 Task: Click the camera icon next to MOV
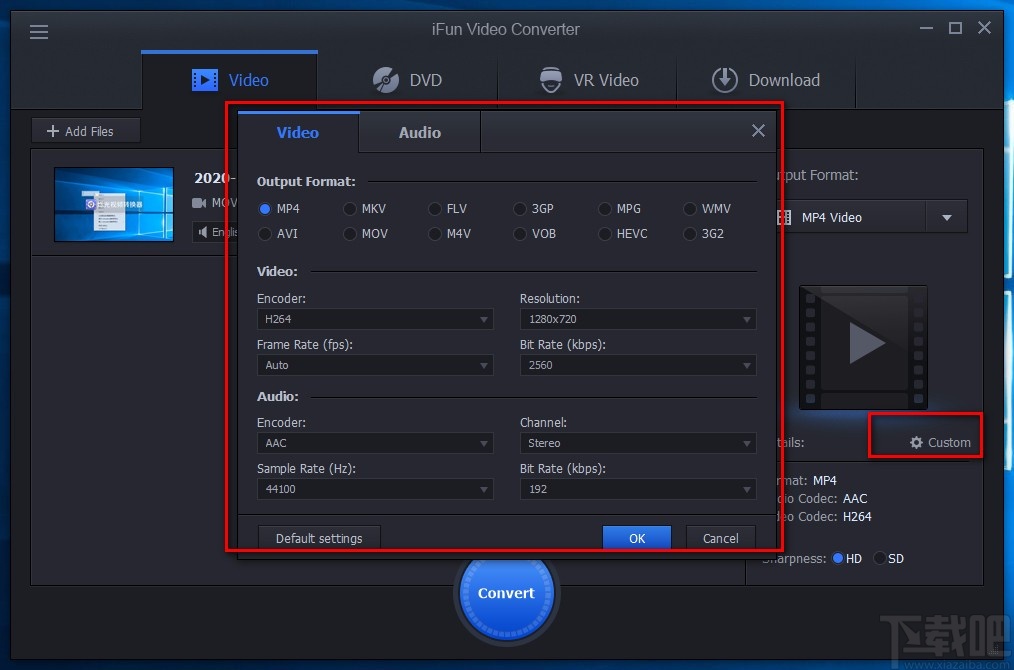199,203
